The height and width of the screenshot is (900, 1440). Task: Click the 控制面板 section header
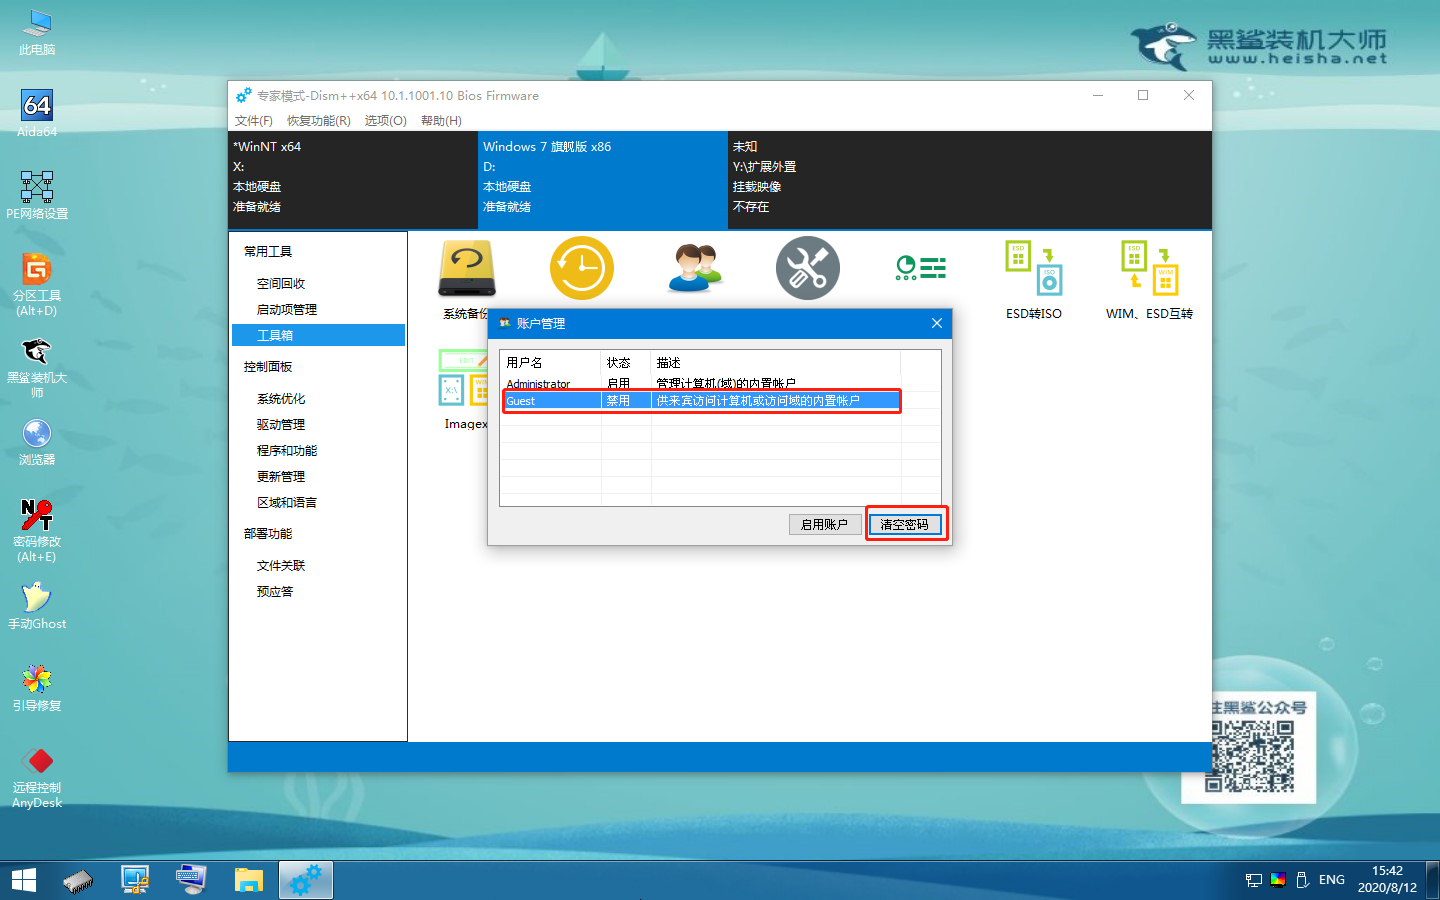(x=268, y=367)
